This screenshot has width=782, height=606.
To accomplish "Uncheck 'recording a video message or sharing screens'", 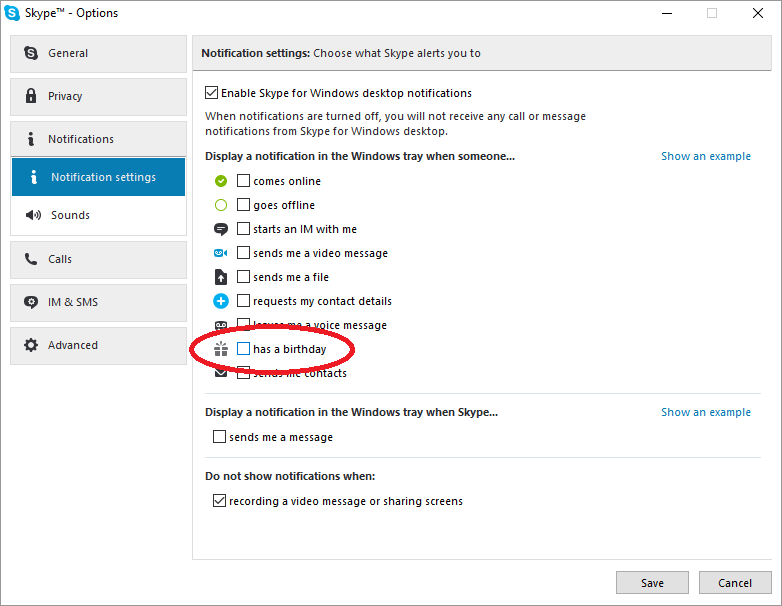I will 219,500.
